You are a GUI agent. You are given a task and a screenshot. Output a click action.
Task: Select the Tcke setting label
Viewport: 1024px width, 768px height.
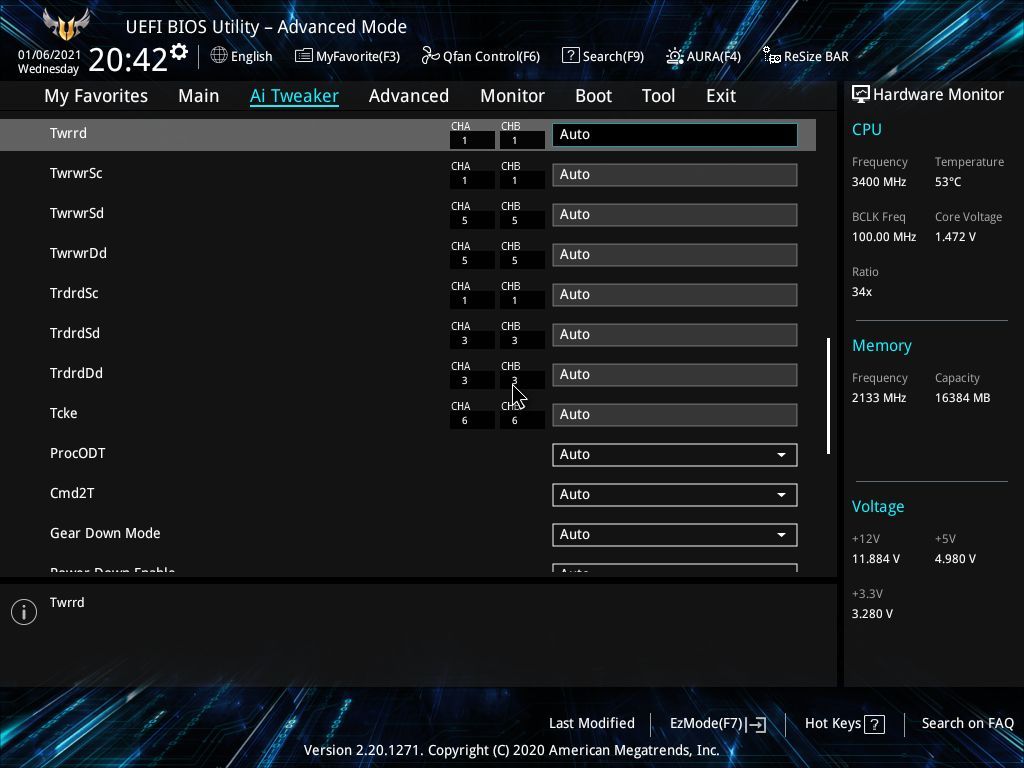click(x=63, y=413)
